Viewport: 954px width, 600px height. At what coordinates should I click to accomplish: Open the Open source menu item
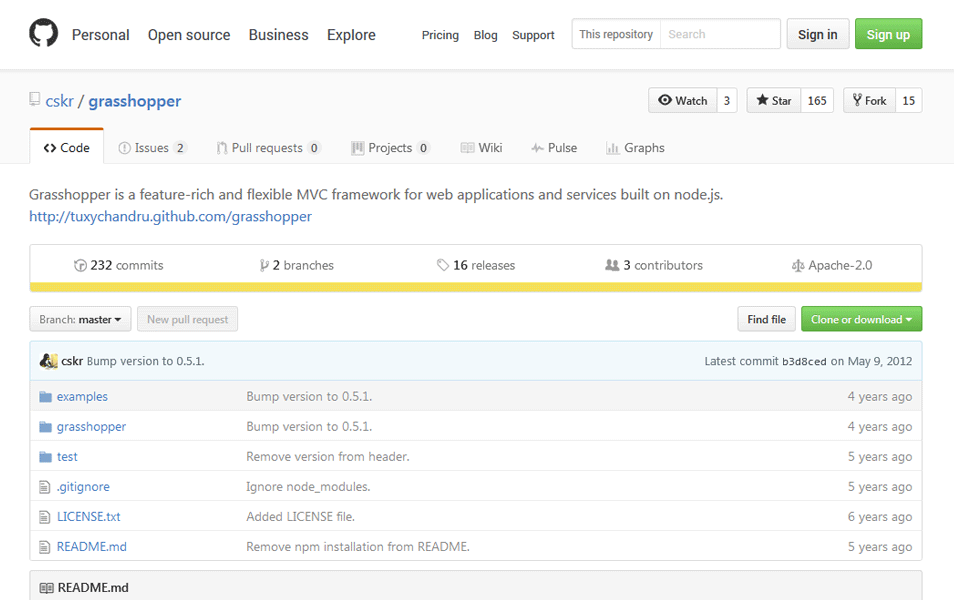pos(189,35)
